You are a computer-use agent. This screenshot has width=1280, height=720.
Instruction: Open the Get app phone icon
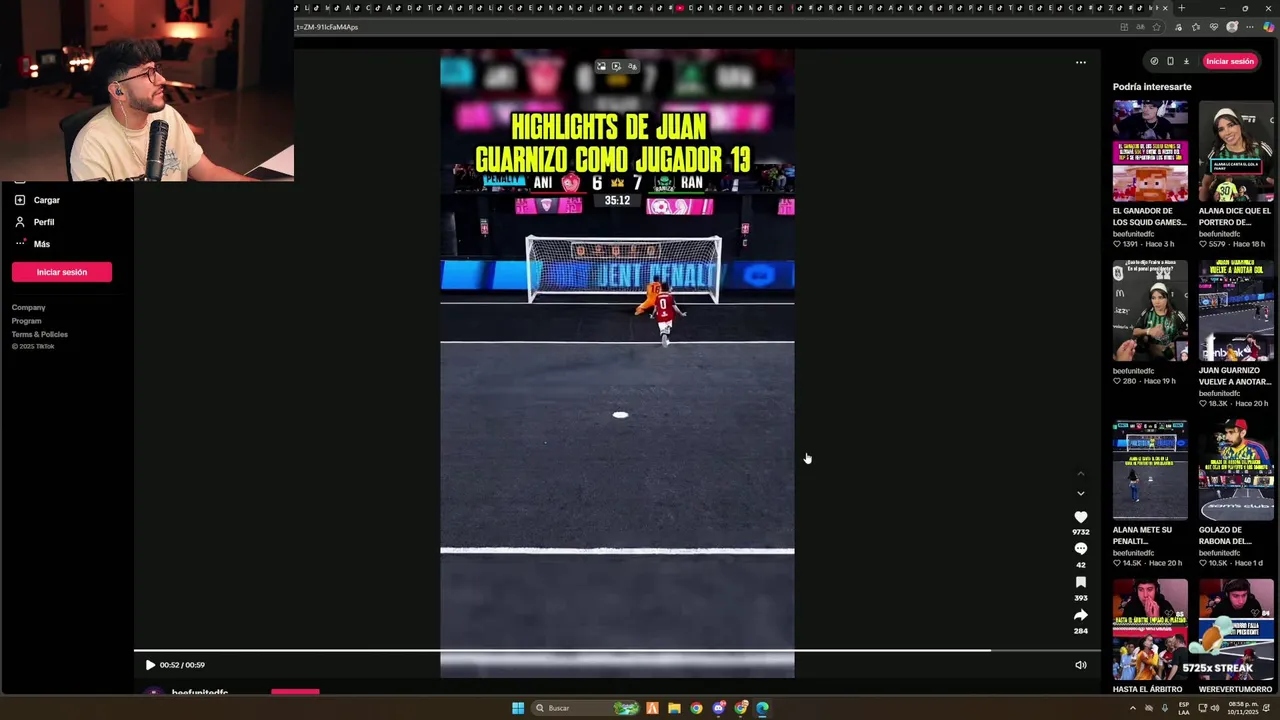click(x=1170, y=61)
